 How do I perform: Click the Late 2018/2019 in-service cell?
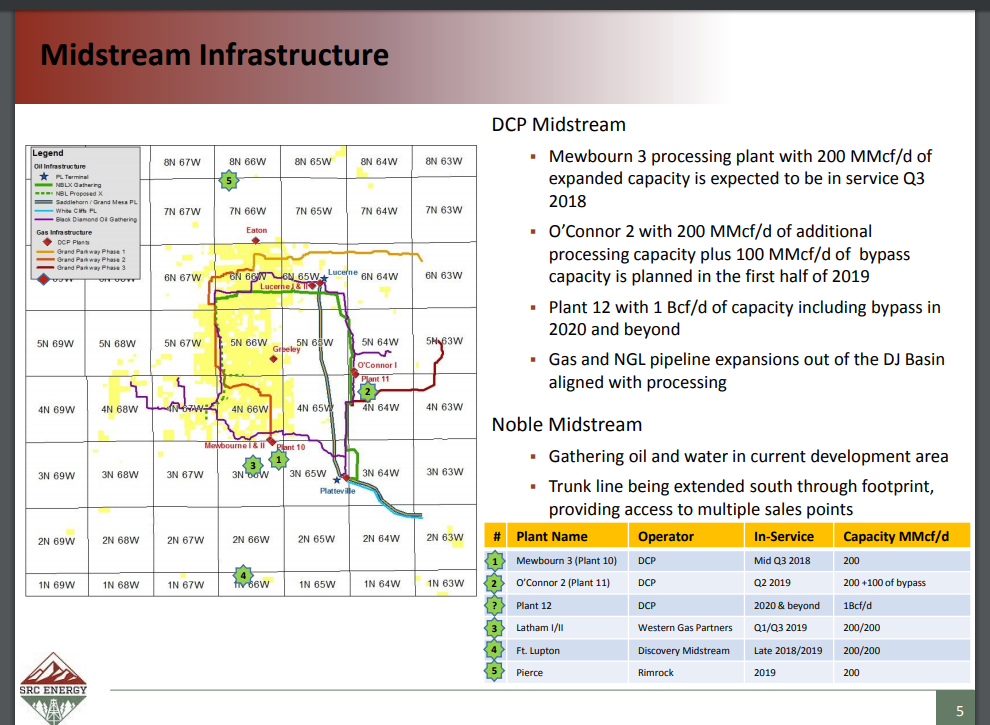[x=788, y=650]
